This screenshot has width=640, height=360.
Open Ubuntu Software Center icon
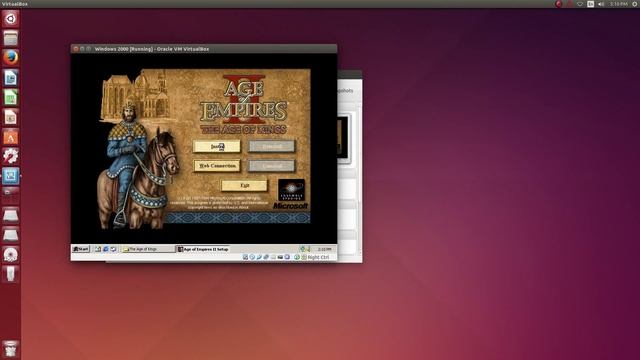click(11, 136)
